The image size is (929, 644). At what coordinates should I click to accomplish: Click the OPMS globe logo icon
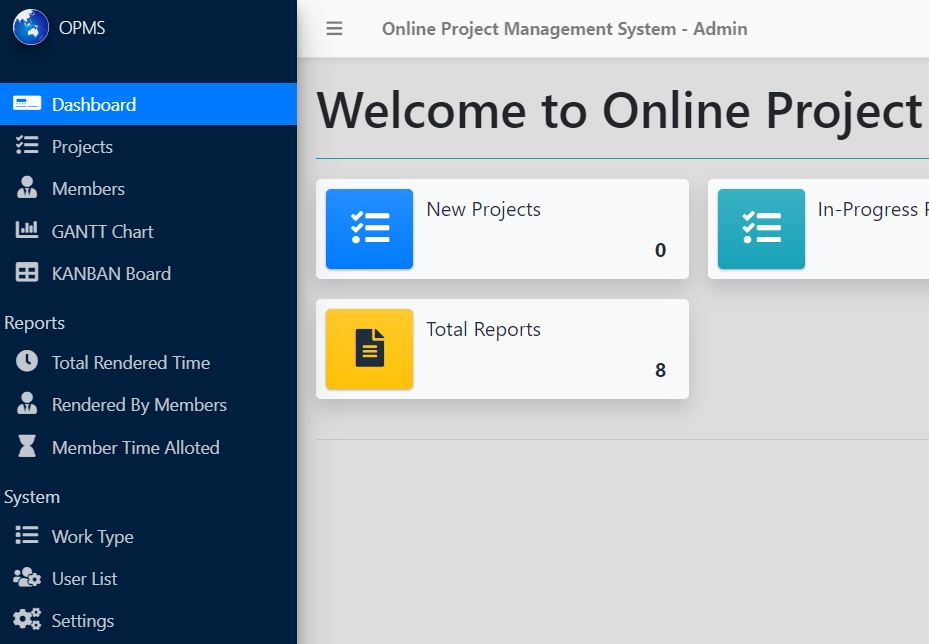[x=30, y=27]
